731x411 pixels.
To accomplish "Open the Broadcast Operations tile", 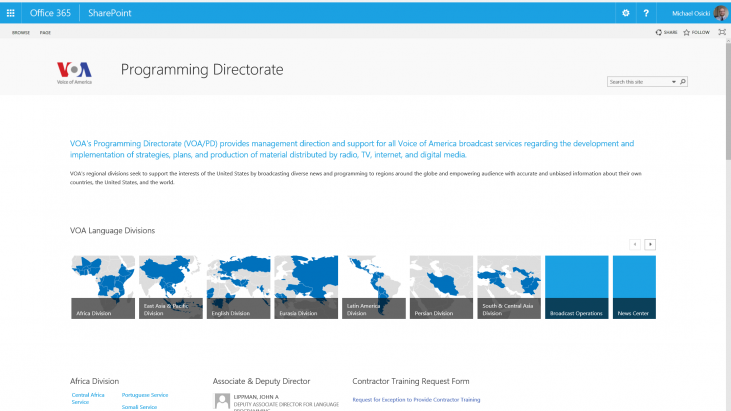I will (x=577, y=287).
